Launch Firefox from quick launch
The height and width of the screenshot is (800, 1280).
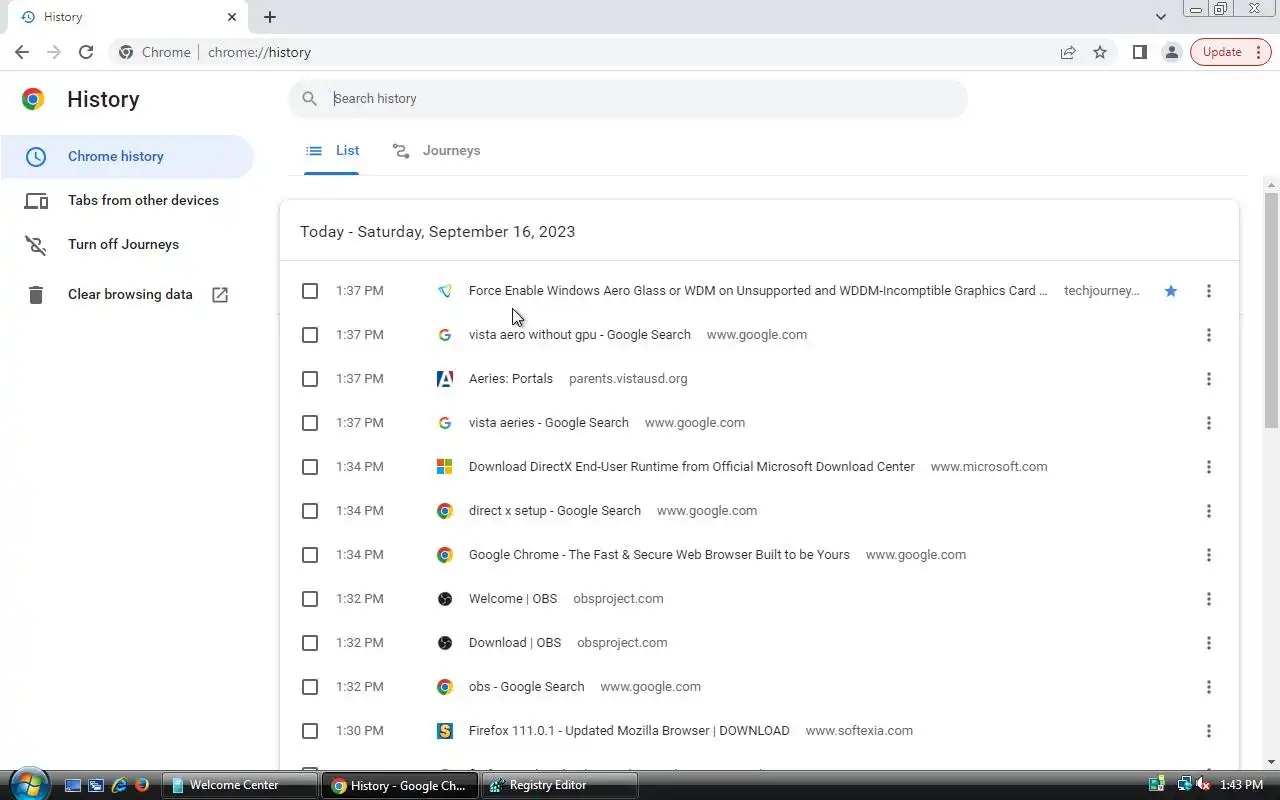(141, 785)
